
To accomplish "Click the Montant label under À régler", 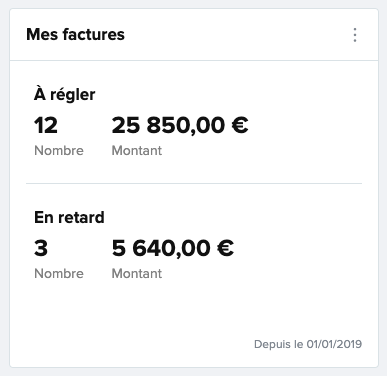I will tap(137, 150).
